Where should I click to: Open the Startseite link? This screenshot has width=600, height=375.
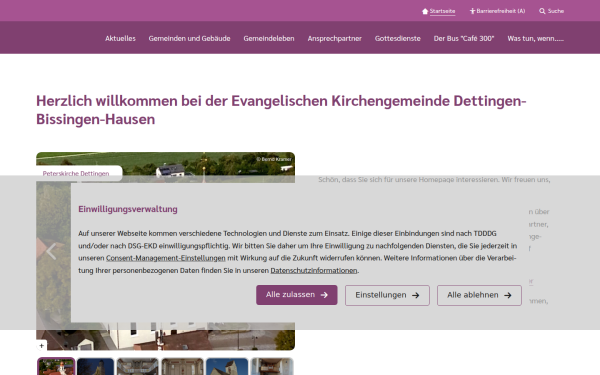click(442, 11)
